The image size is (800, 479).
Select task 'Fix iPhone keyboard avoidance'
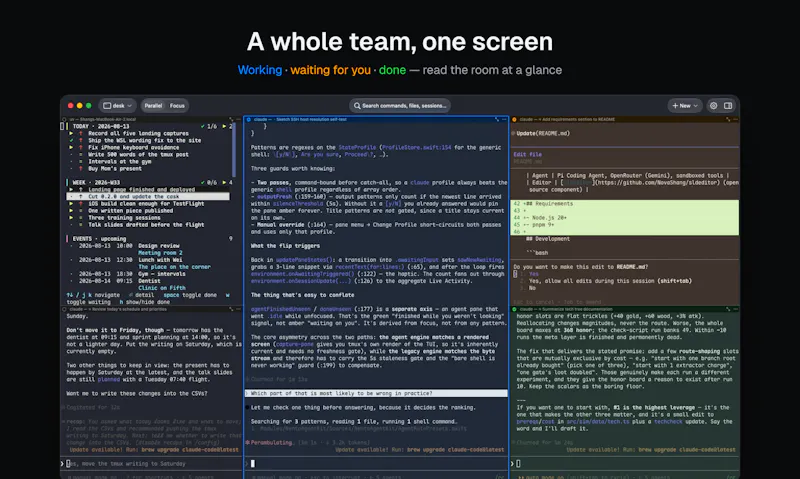pyautogui.click(x=133, y=147)
